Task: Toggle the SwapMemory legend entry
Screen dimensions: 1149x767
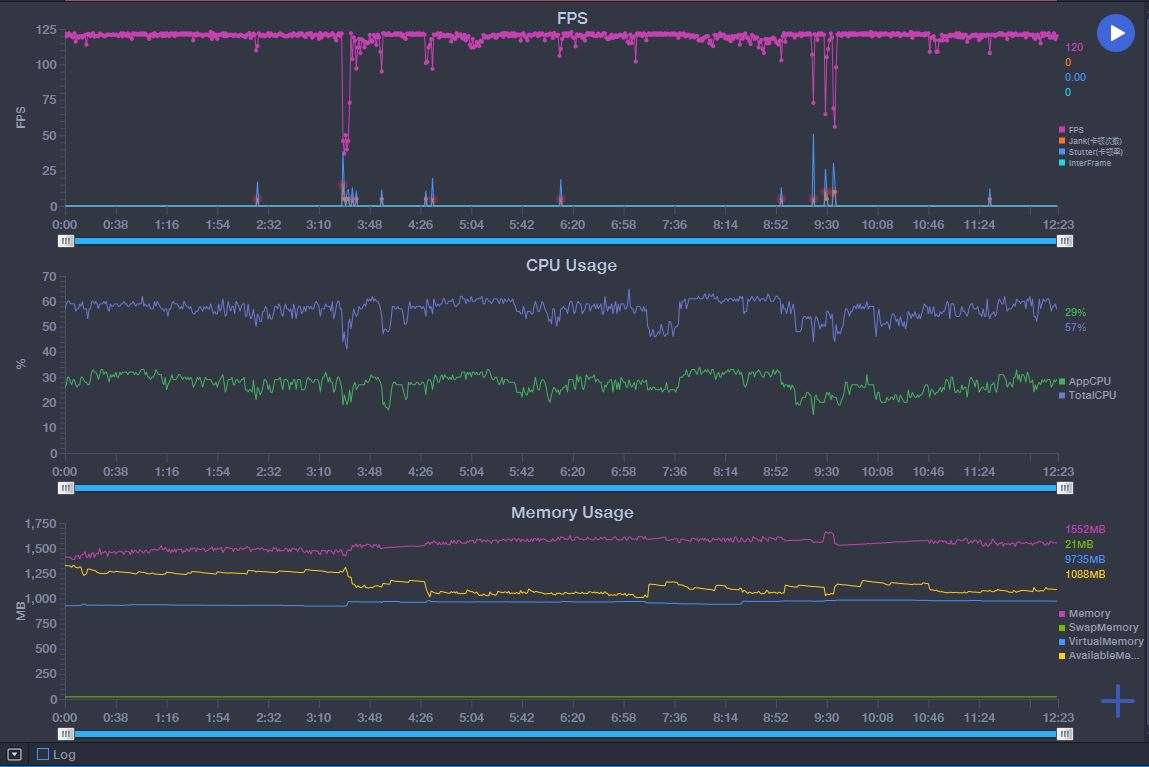Action: point(1062,628)
